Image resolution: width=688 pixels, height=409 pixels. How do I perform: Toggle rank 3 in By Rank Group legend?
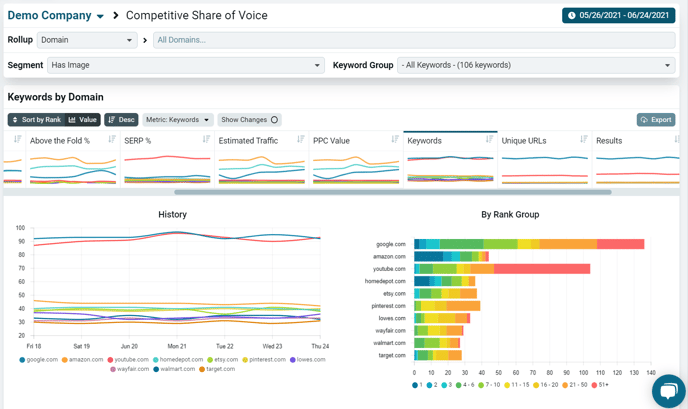pyautogui.click(x=447, y=385)
